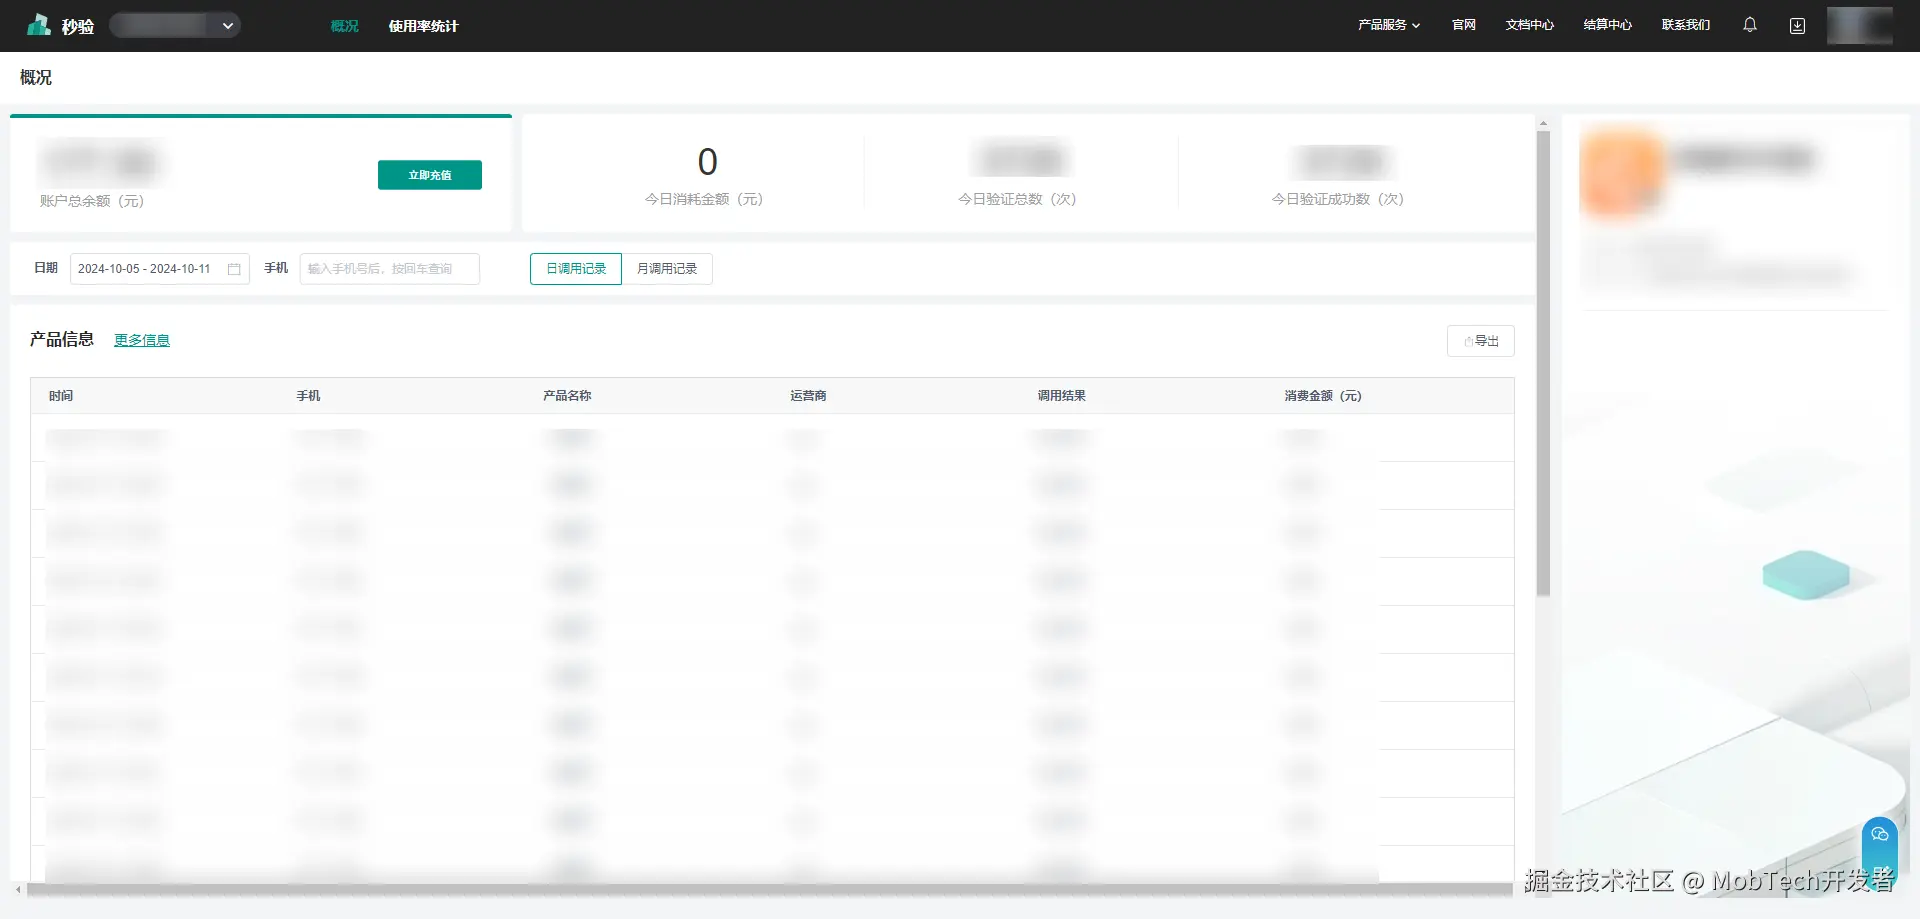Click the 产品名称 column header
Viewport: 1920px width, 919px height.
point(567,396)
